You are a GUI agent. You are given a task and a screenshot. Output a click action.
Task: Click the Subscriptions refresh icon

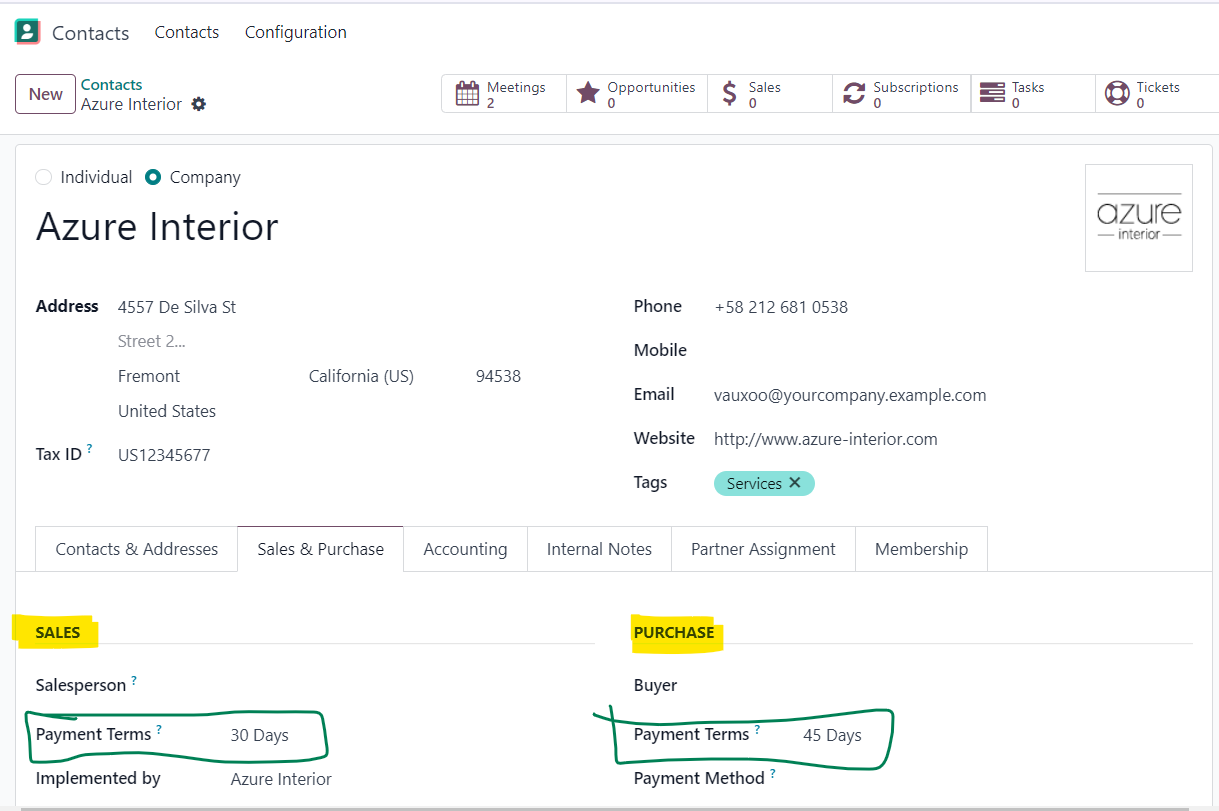click(x=854, y=94)
